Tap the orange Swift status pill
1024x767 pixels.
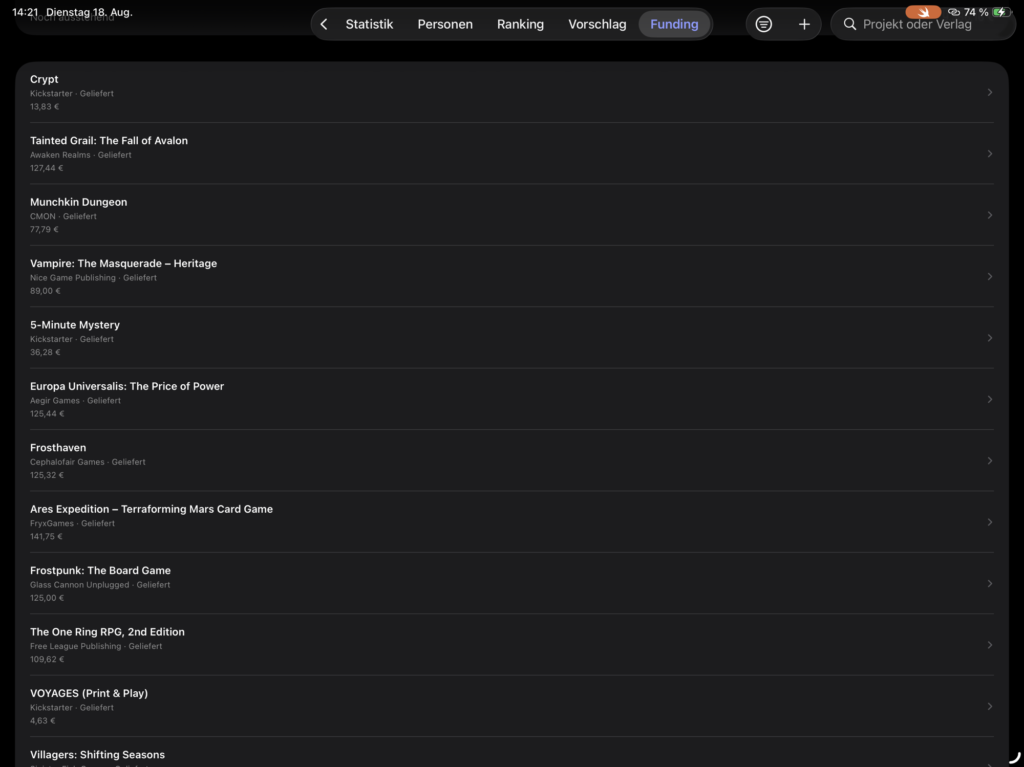click(923, 12)
